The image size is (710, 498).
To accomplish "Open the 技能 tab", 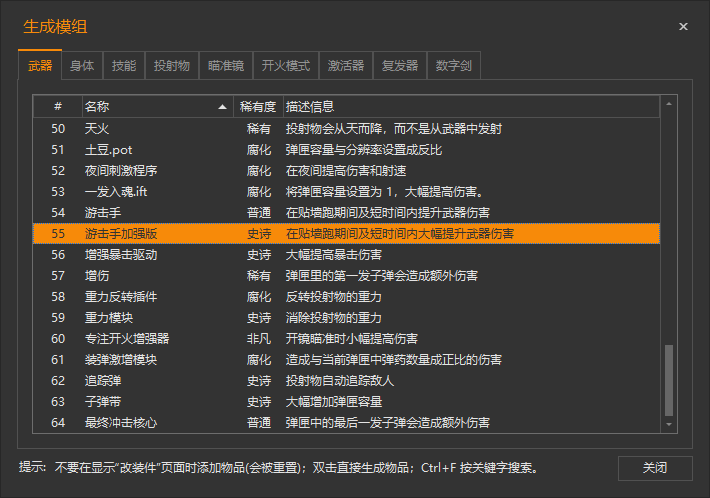I will click(124, 66).
